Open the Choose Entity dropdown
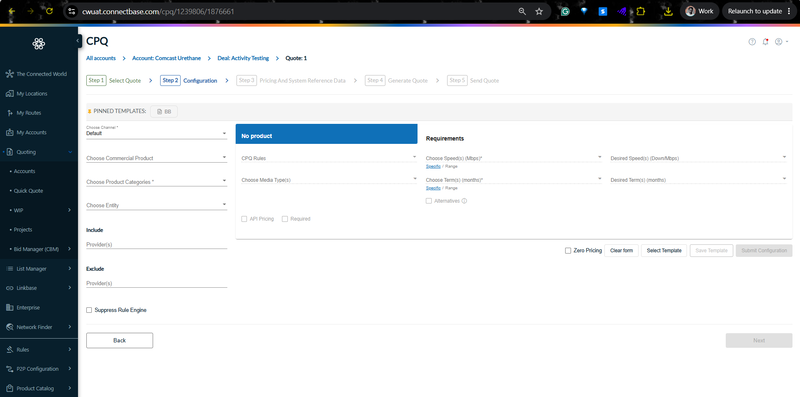This screenshot has width=800, height=397. [x=157, y=205]
